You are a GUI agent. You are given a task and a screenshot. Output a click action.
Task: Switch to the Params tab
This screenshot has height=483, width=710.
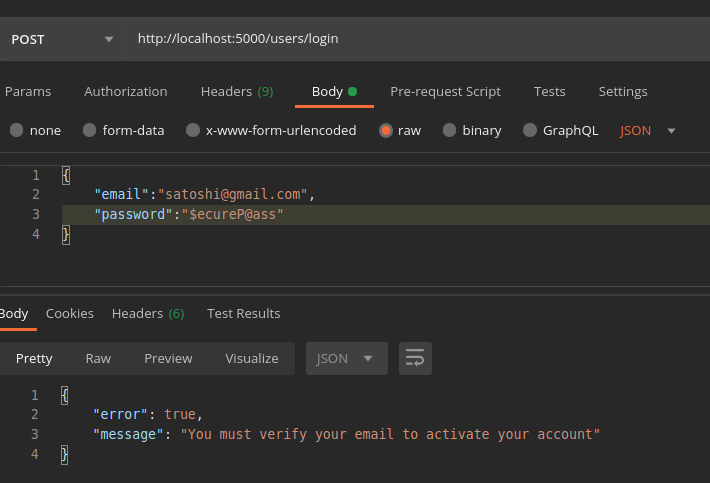click(x=28, y=91)
